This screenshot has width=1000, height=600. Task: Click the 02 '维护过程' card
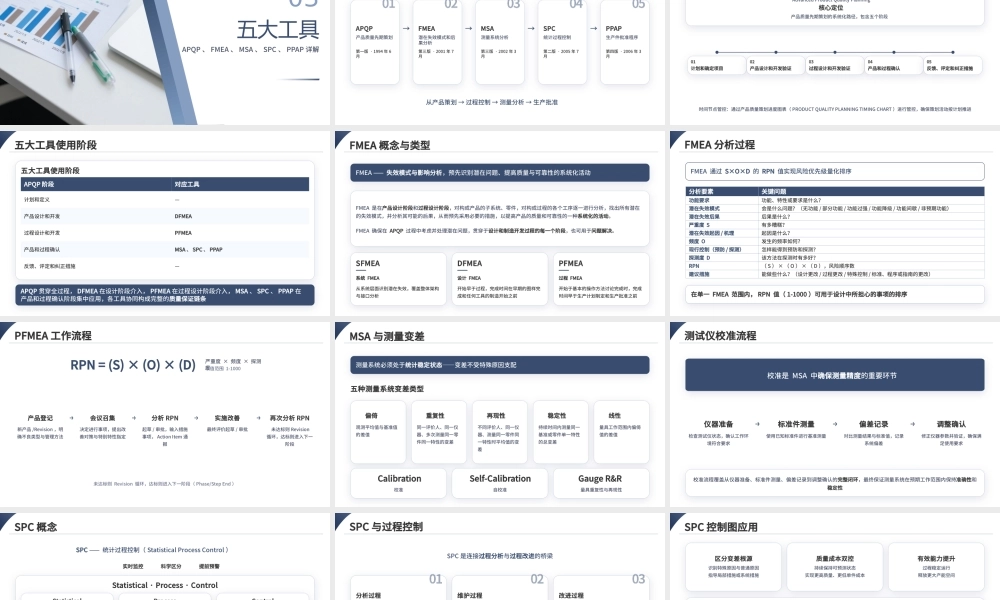pyautogui.click(x=500, y=588)
